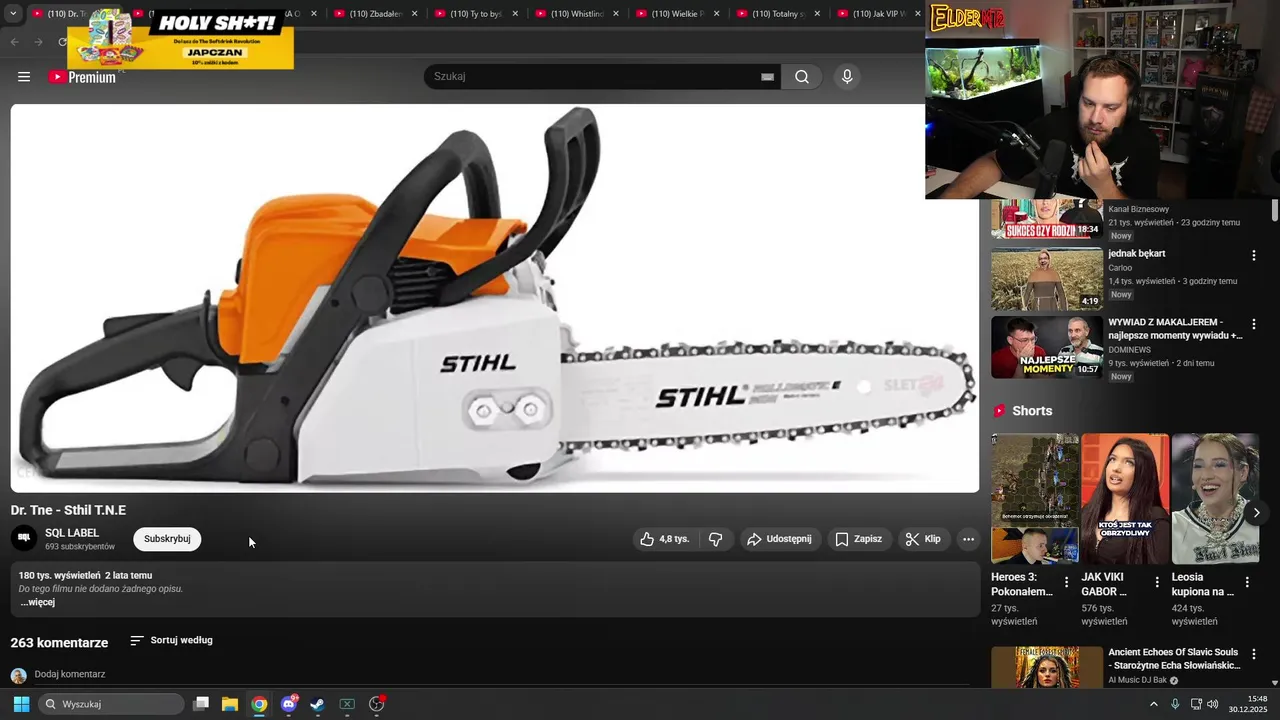Viewport: 1280px width, 720px height.
Task: Open Sortuj według comment sort menu
Action: 171,640
